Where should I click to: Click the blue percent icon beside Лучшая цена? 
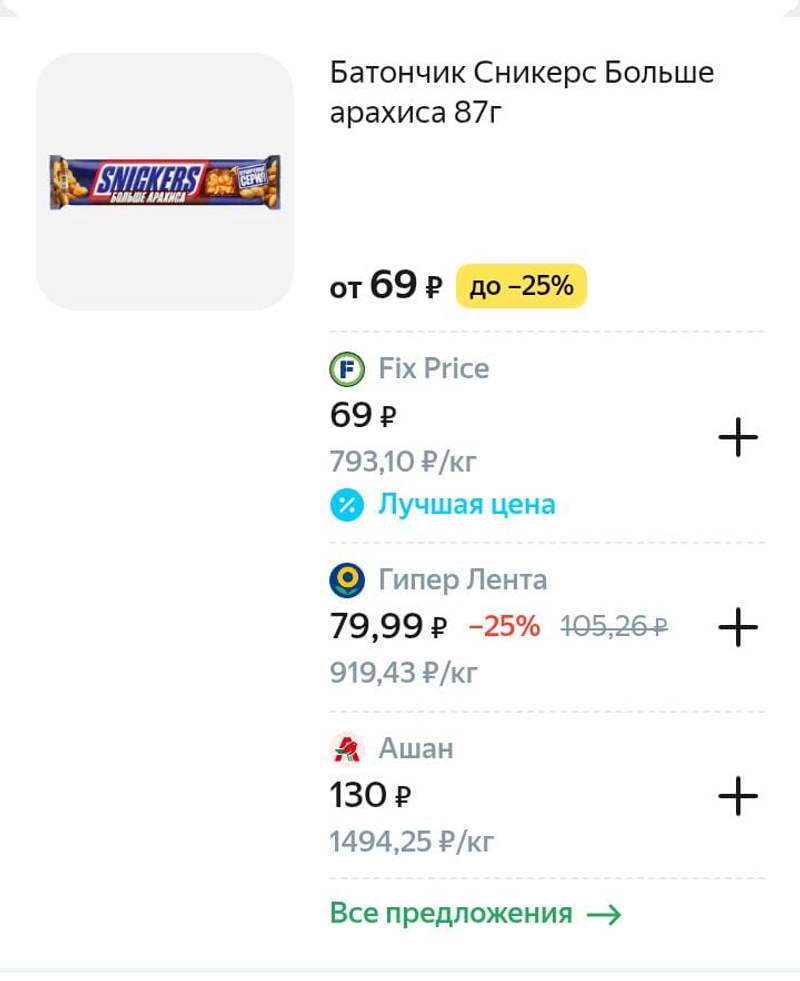tap(346, 505)
